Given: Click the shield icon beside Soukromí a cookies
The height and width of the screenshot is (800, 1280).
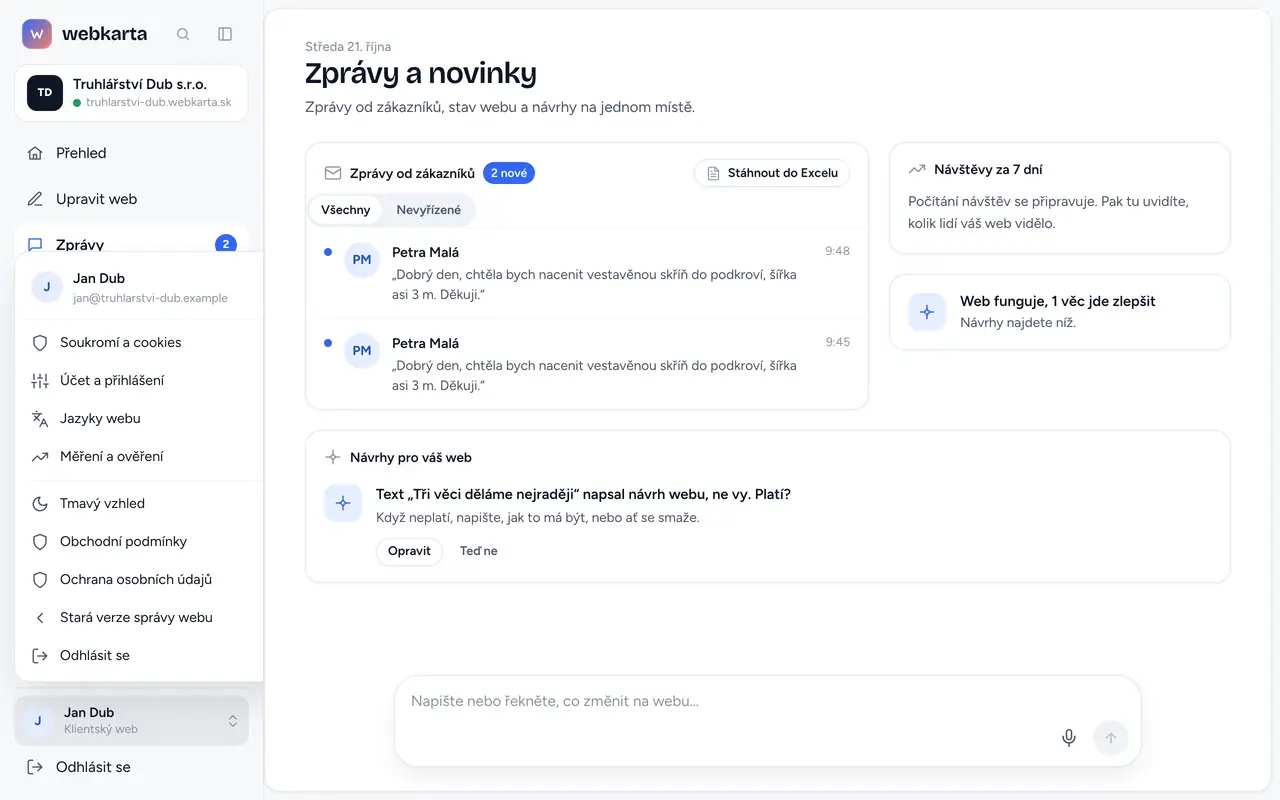Looking at the screenshot, I should click(x=40, y=342).
